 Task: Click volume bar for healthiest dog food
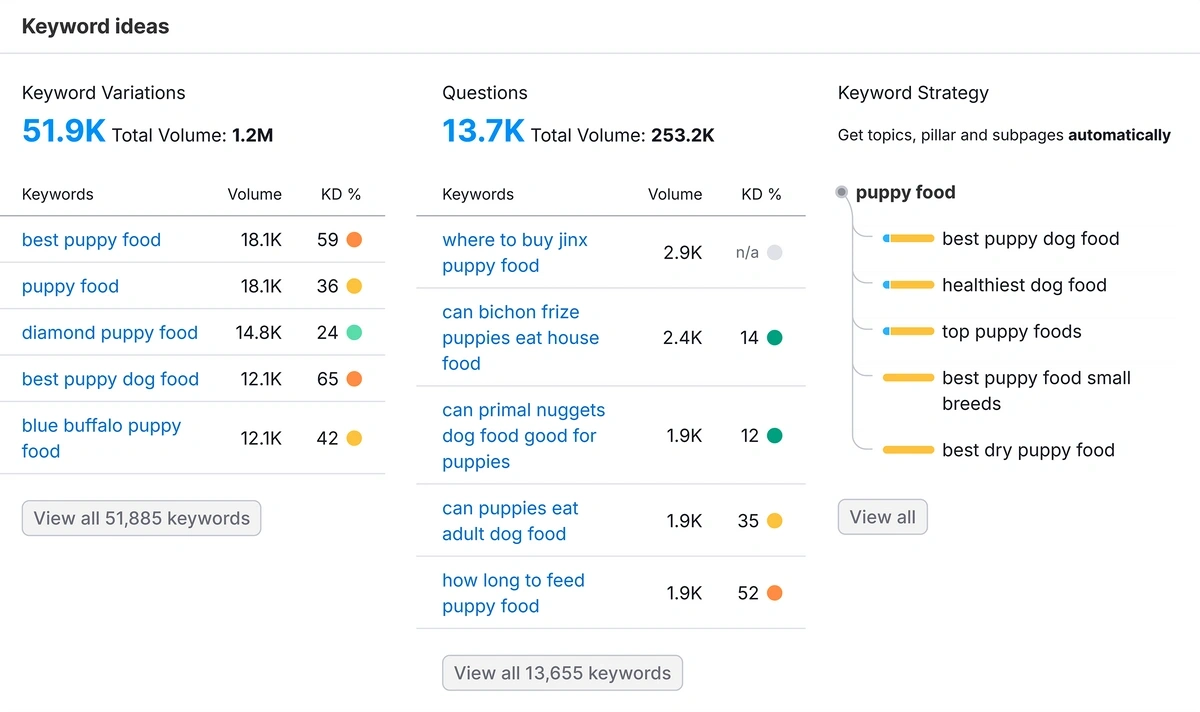point(908,285)
